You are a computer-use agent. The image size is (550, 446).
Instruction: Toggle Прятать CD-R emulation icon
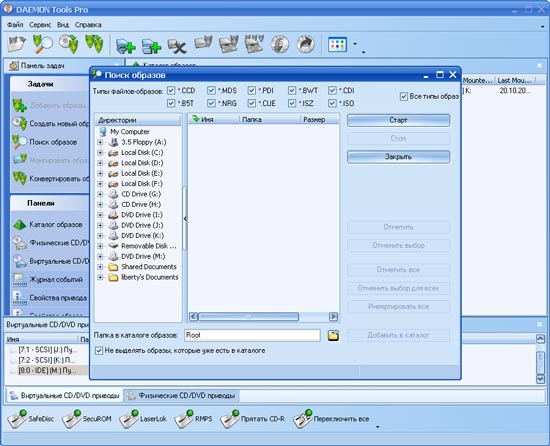tap(230, 419)
